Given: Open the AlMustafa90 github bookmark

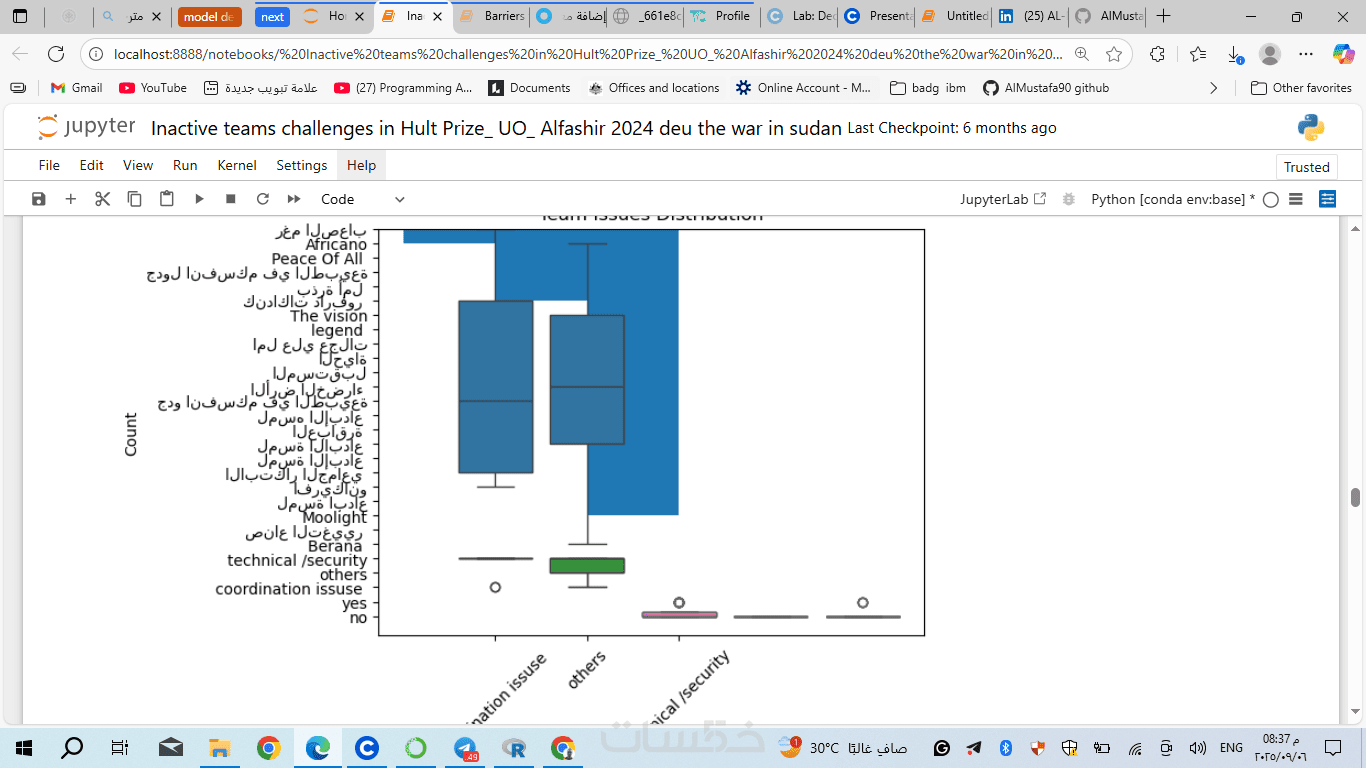Looking at the screenshot, I should pyautogui.click(x=1046, y=88).
